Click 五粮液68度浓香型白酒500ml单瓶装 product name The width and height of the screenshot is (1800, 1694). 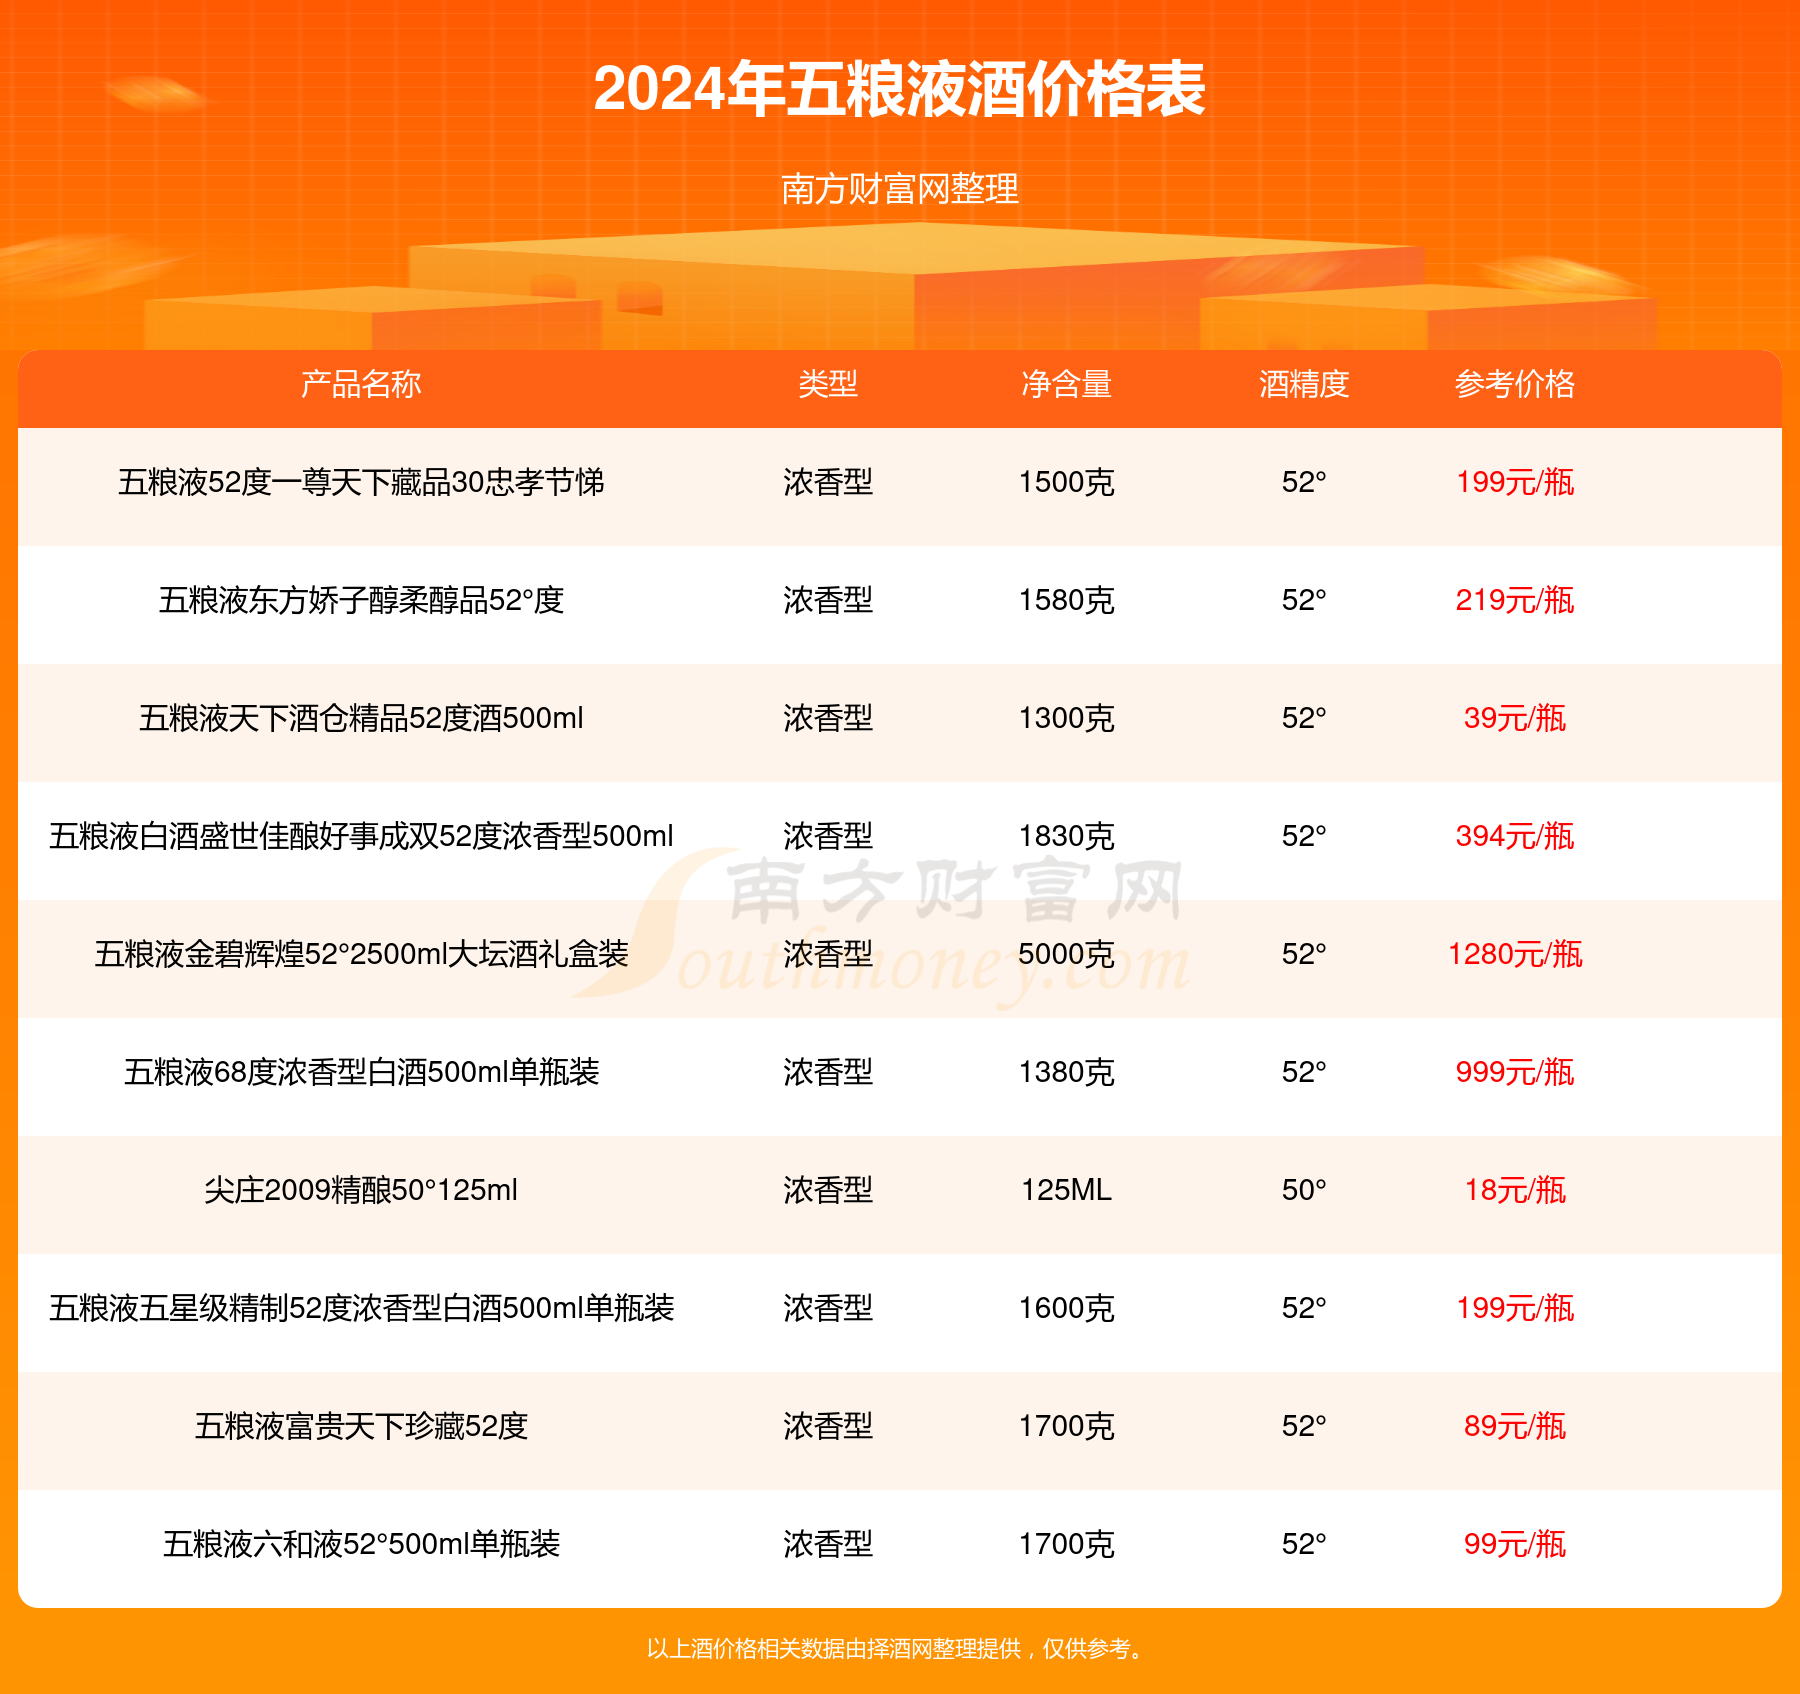(x=361, y=1073)
